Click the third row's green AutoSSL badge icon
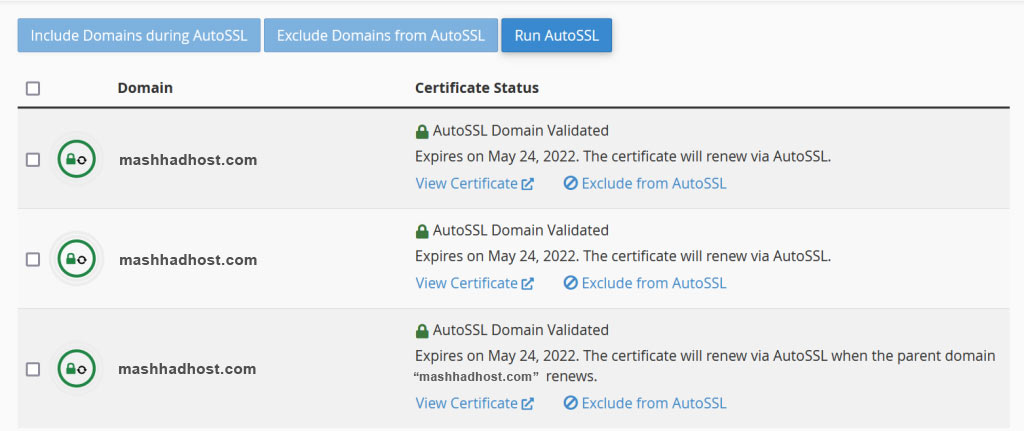Image resolution: width=1024 pixels, height=431 pixels. coord(76,369)
